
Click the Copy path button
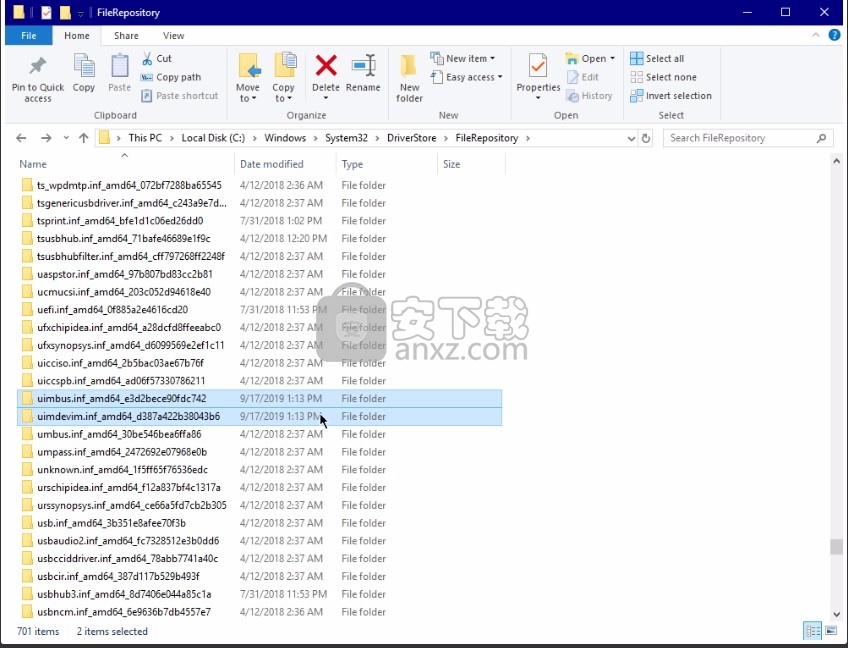pyautogui.click(x=171, y=77)
